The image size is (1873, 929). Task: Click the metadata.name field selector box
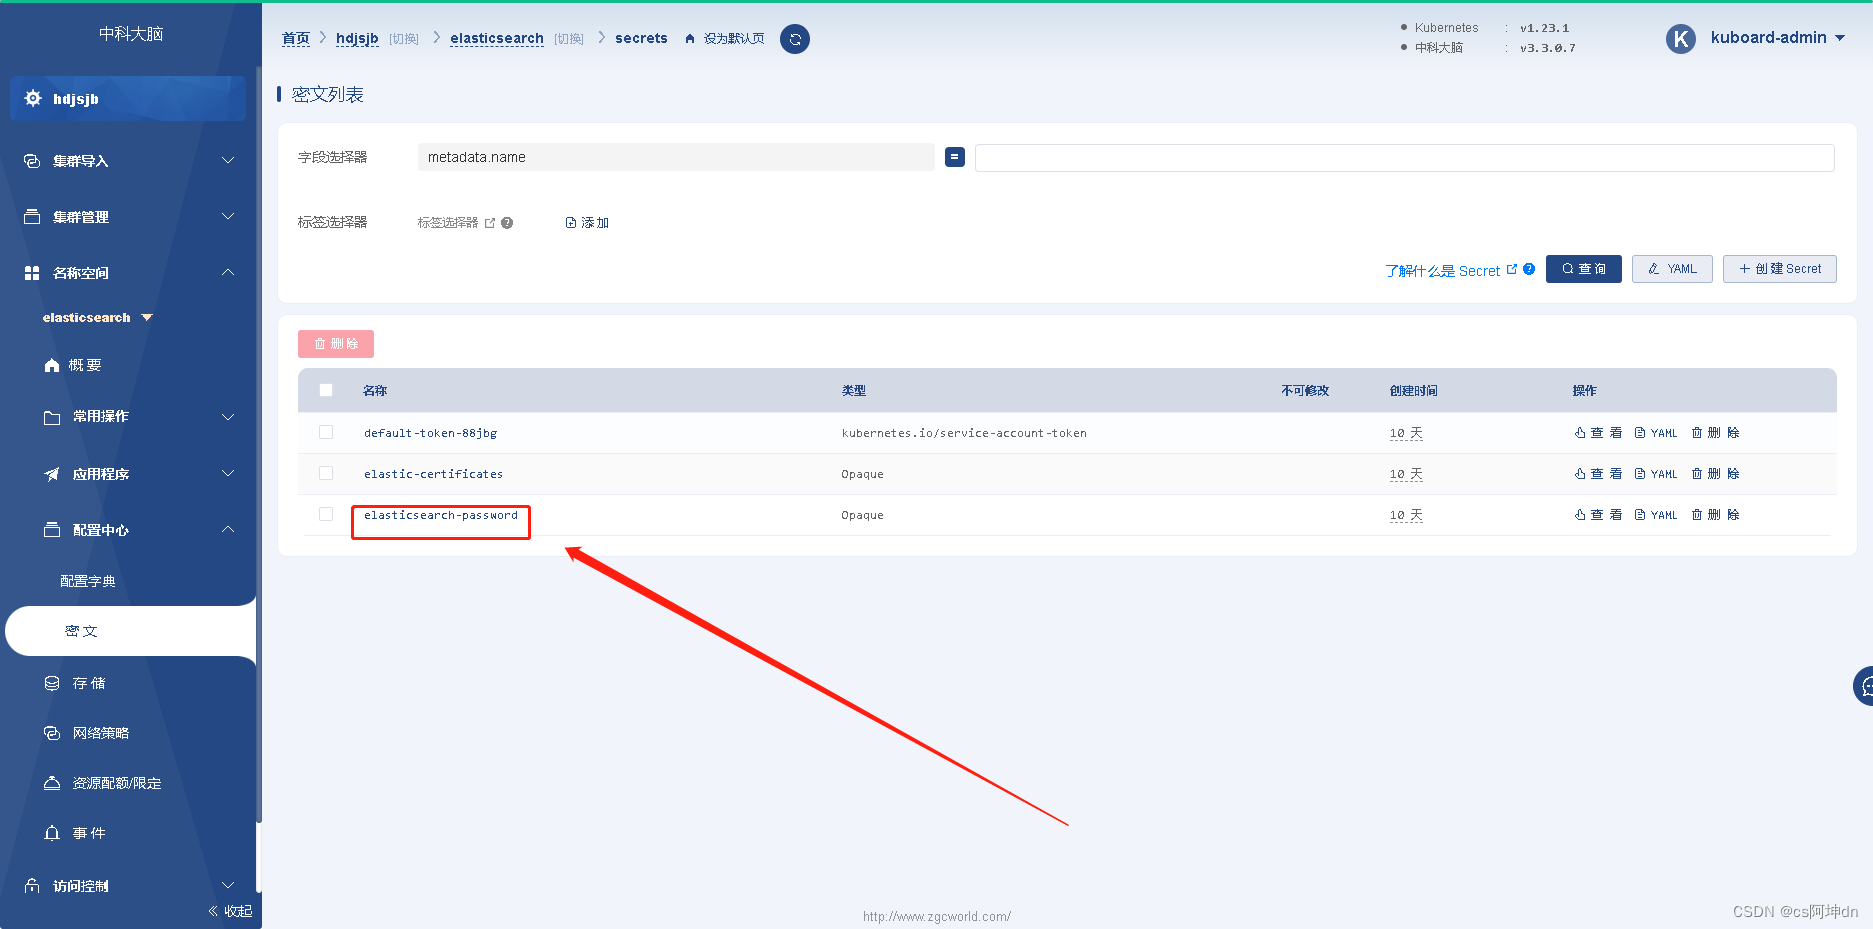(676, 157)
